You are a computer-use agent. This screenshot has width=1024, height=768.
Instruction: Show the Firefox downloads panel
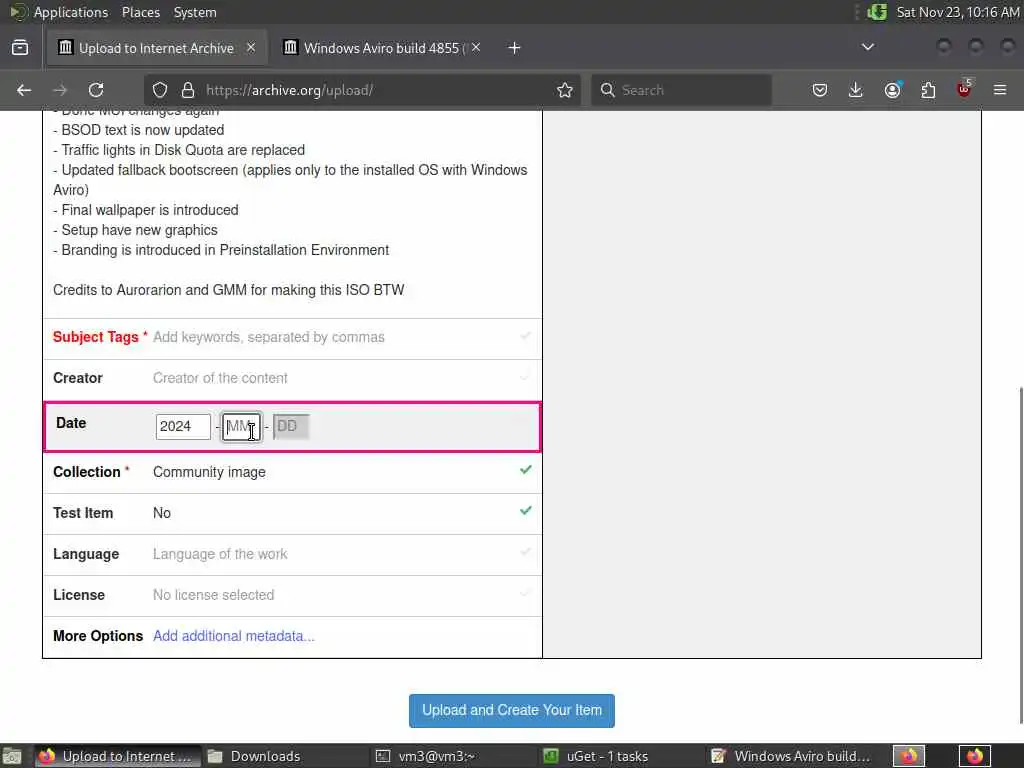pyautogui.click(x=856, y=90)
